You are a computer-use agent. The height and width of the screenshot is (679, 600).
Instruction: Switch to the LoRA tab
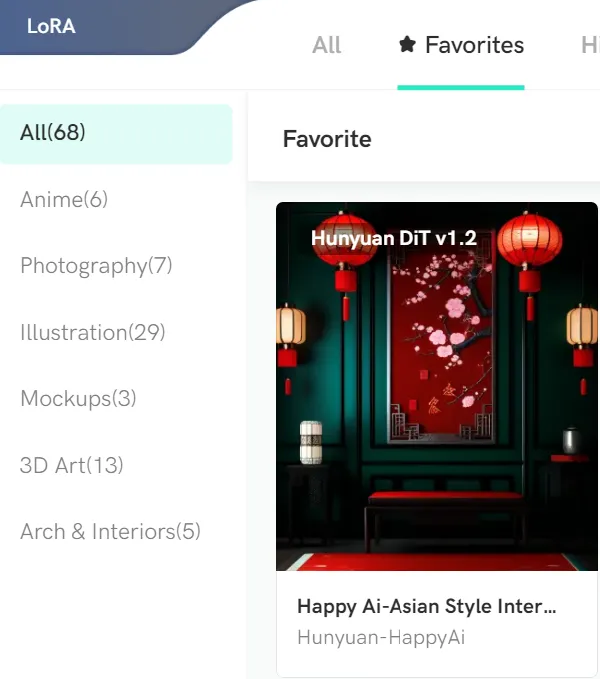coord(51,26)
